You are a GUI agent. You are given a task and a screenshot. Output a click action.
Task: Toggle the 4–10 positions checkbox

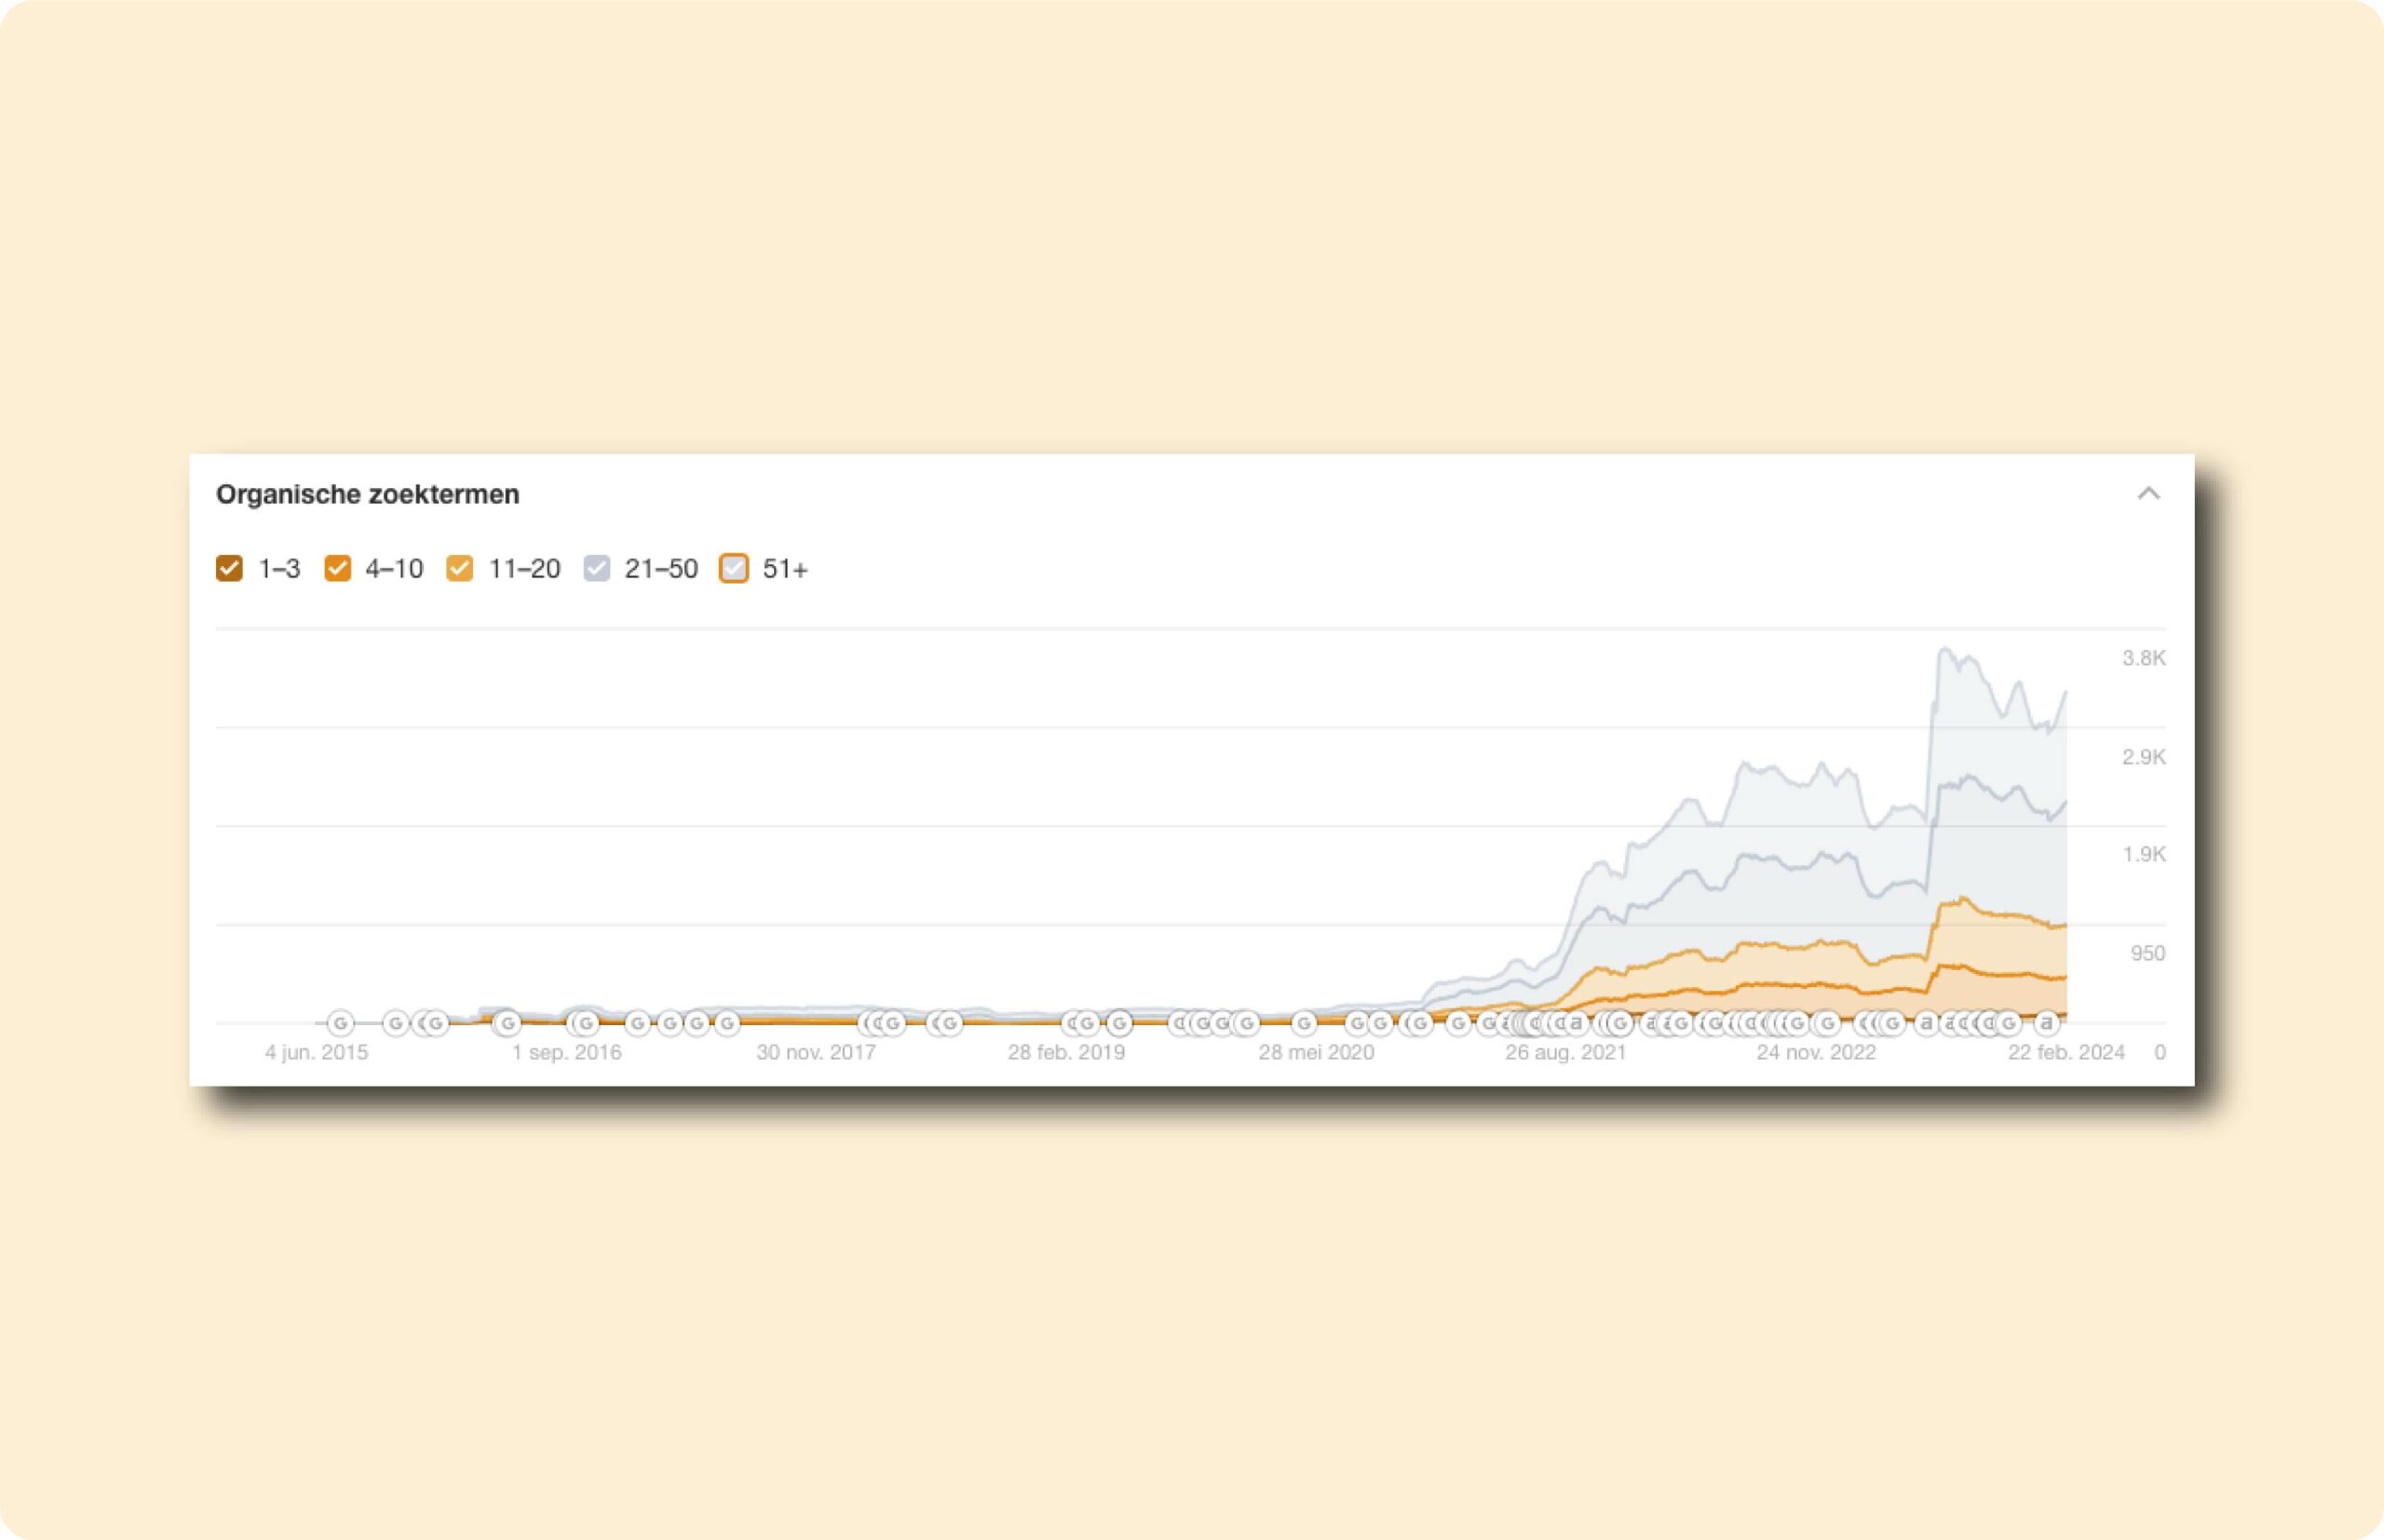coord(338,568)
